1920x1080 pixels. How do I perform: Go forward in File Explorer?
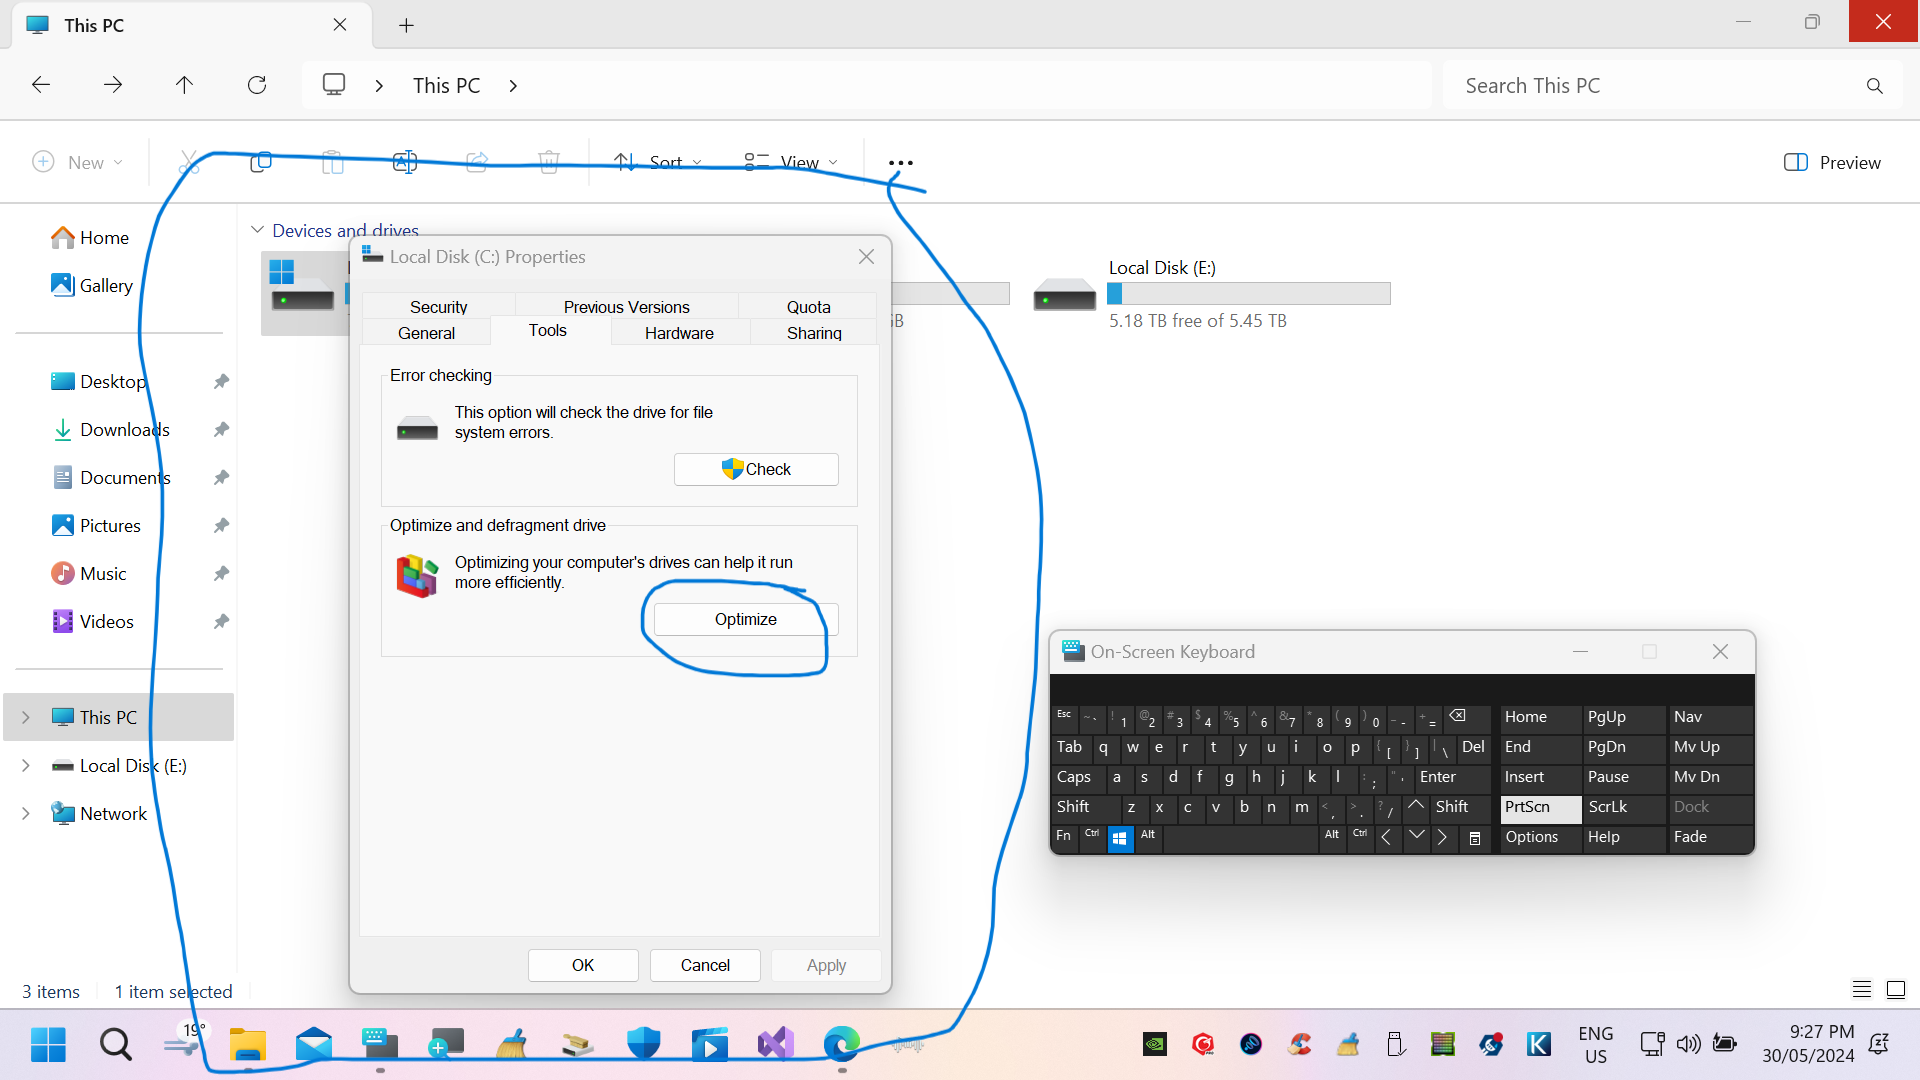coord(113,85)
